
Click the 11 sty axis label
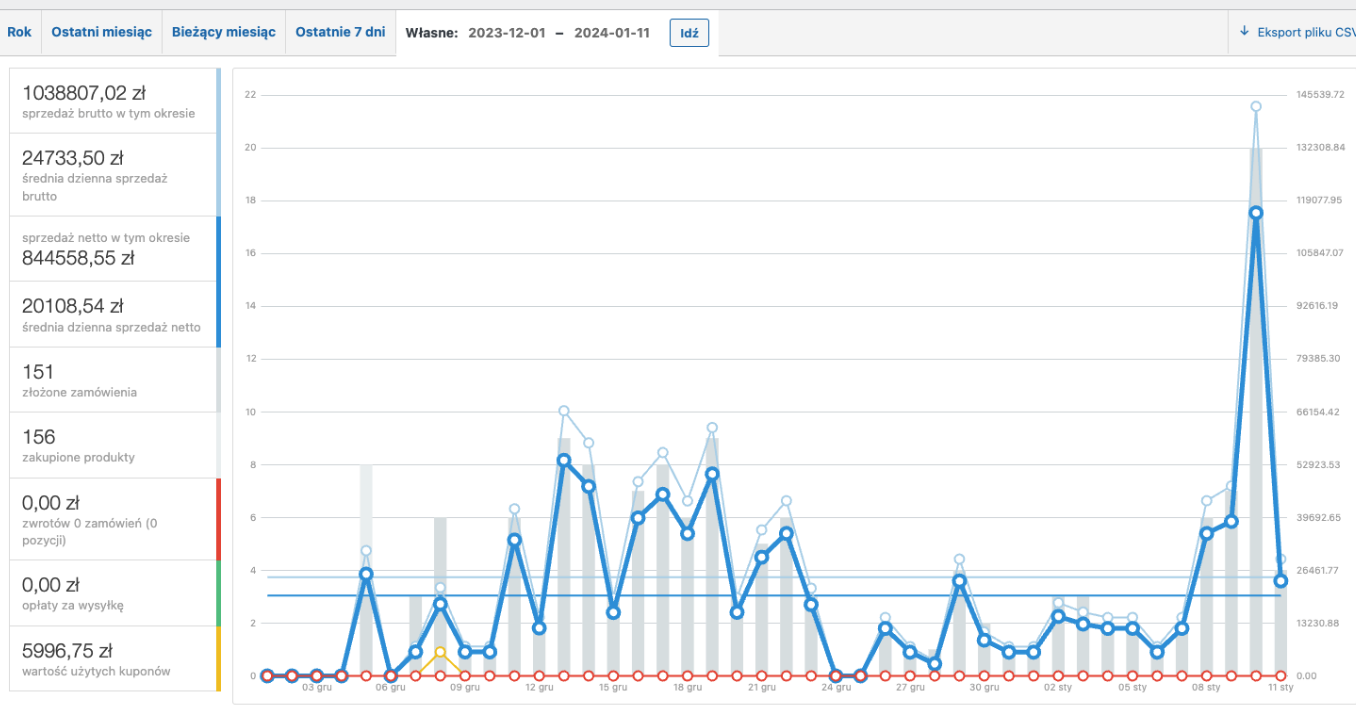(x=1280, y=688)
